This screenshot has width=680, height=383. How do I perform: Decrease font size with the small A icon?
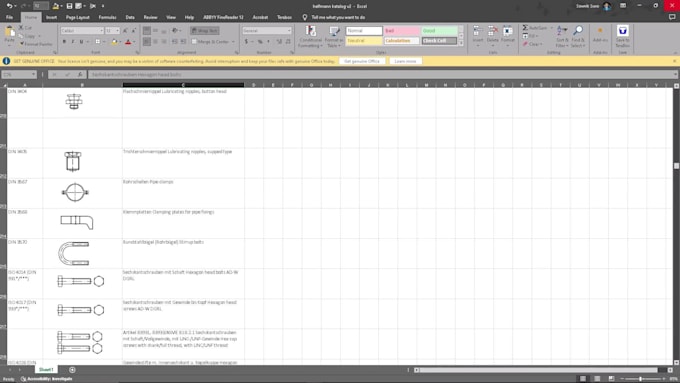pos(134,31)
